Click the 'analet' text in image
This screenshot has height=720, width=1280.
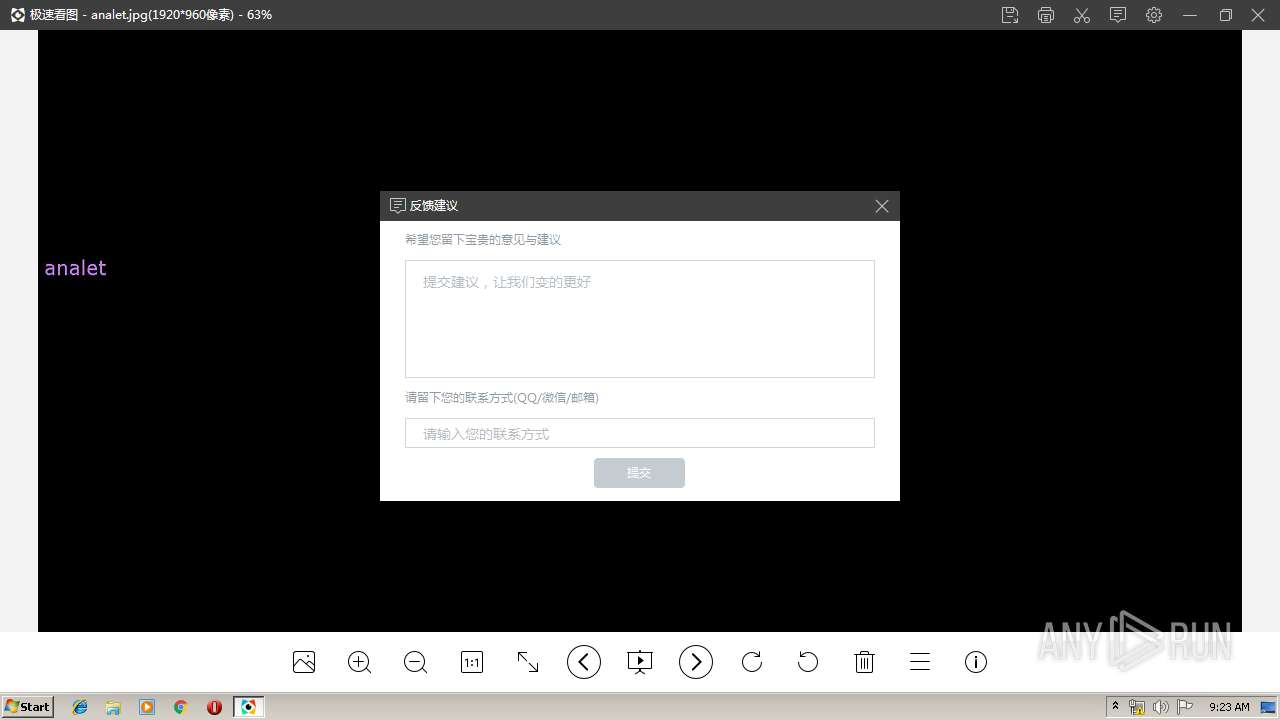click(75, 268)
